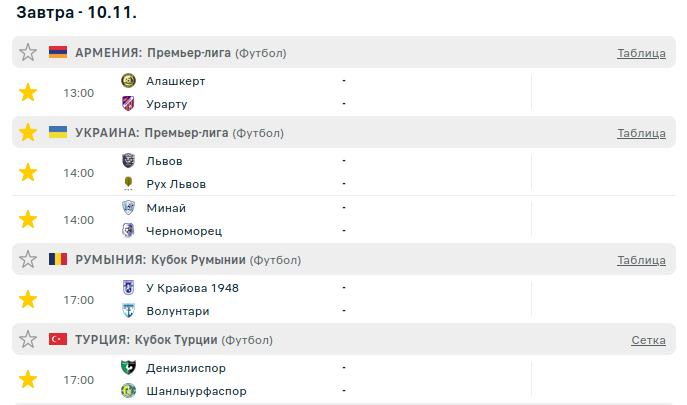
Task: Click the Alashkert team logo
Action: (128, 81)
